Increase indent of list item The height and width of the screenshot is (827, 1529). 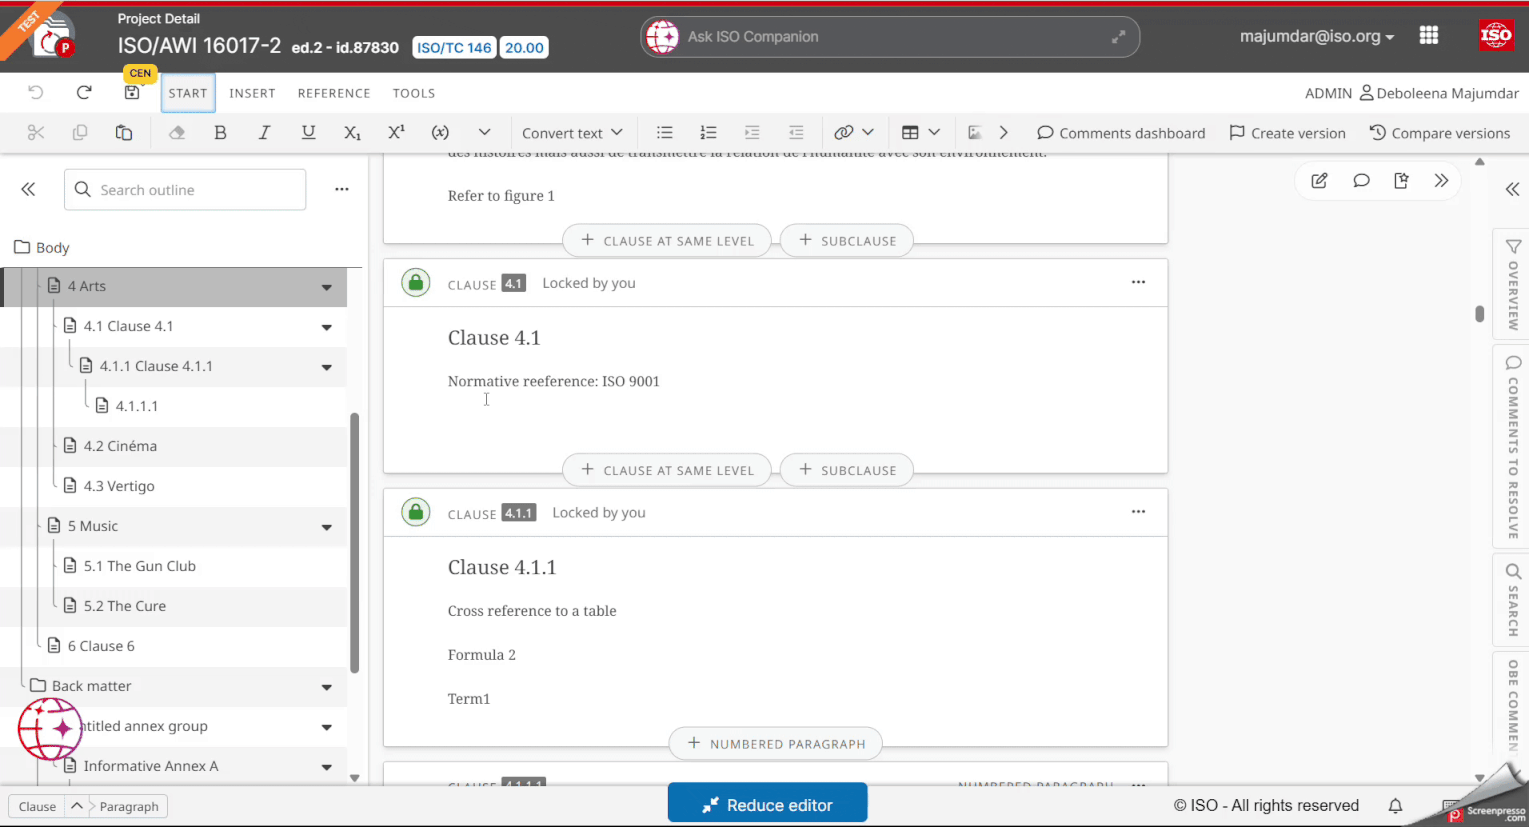click(x=752, y=133)
